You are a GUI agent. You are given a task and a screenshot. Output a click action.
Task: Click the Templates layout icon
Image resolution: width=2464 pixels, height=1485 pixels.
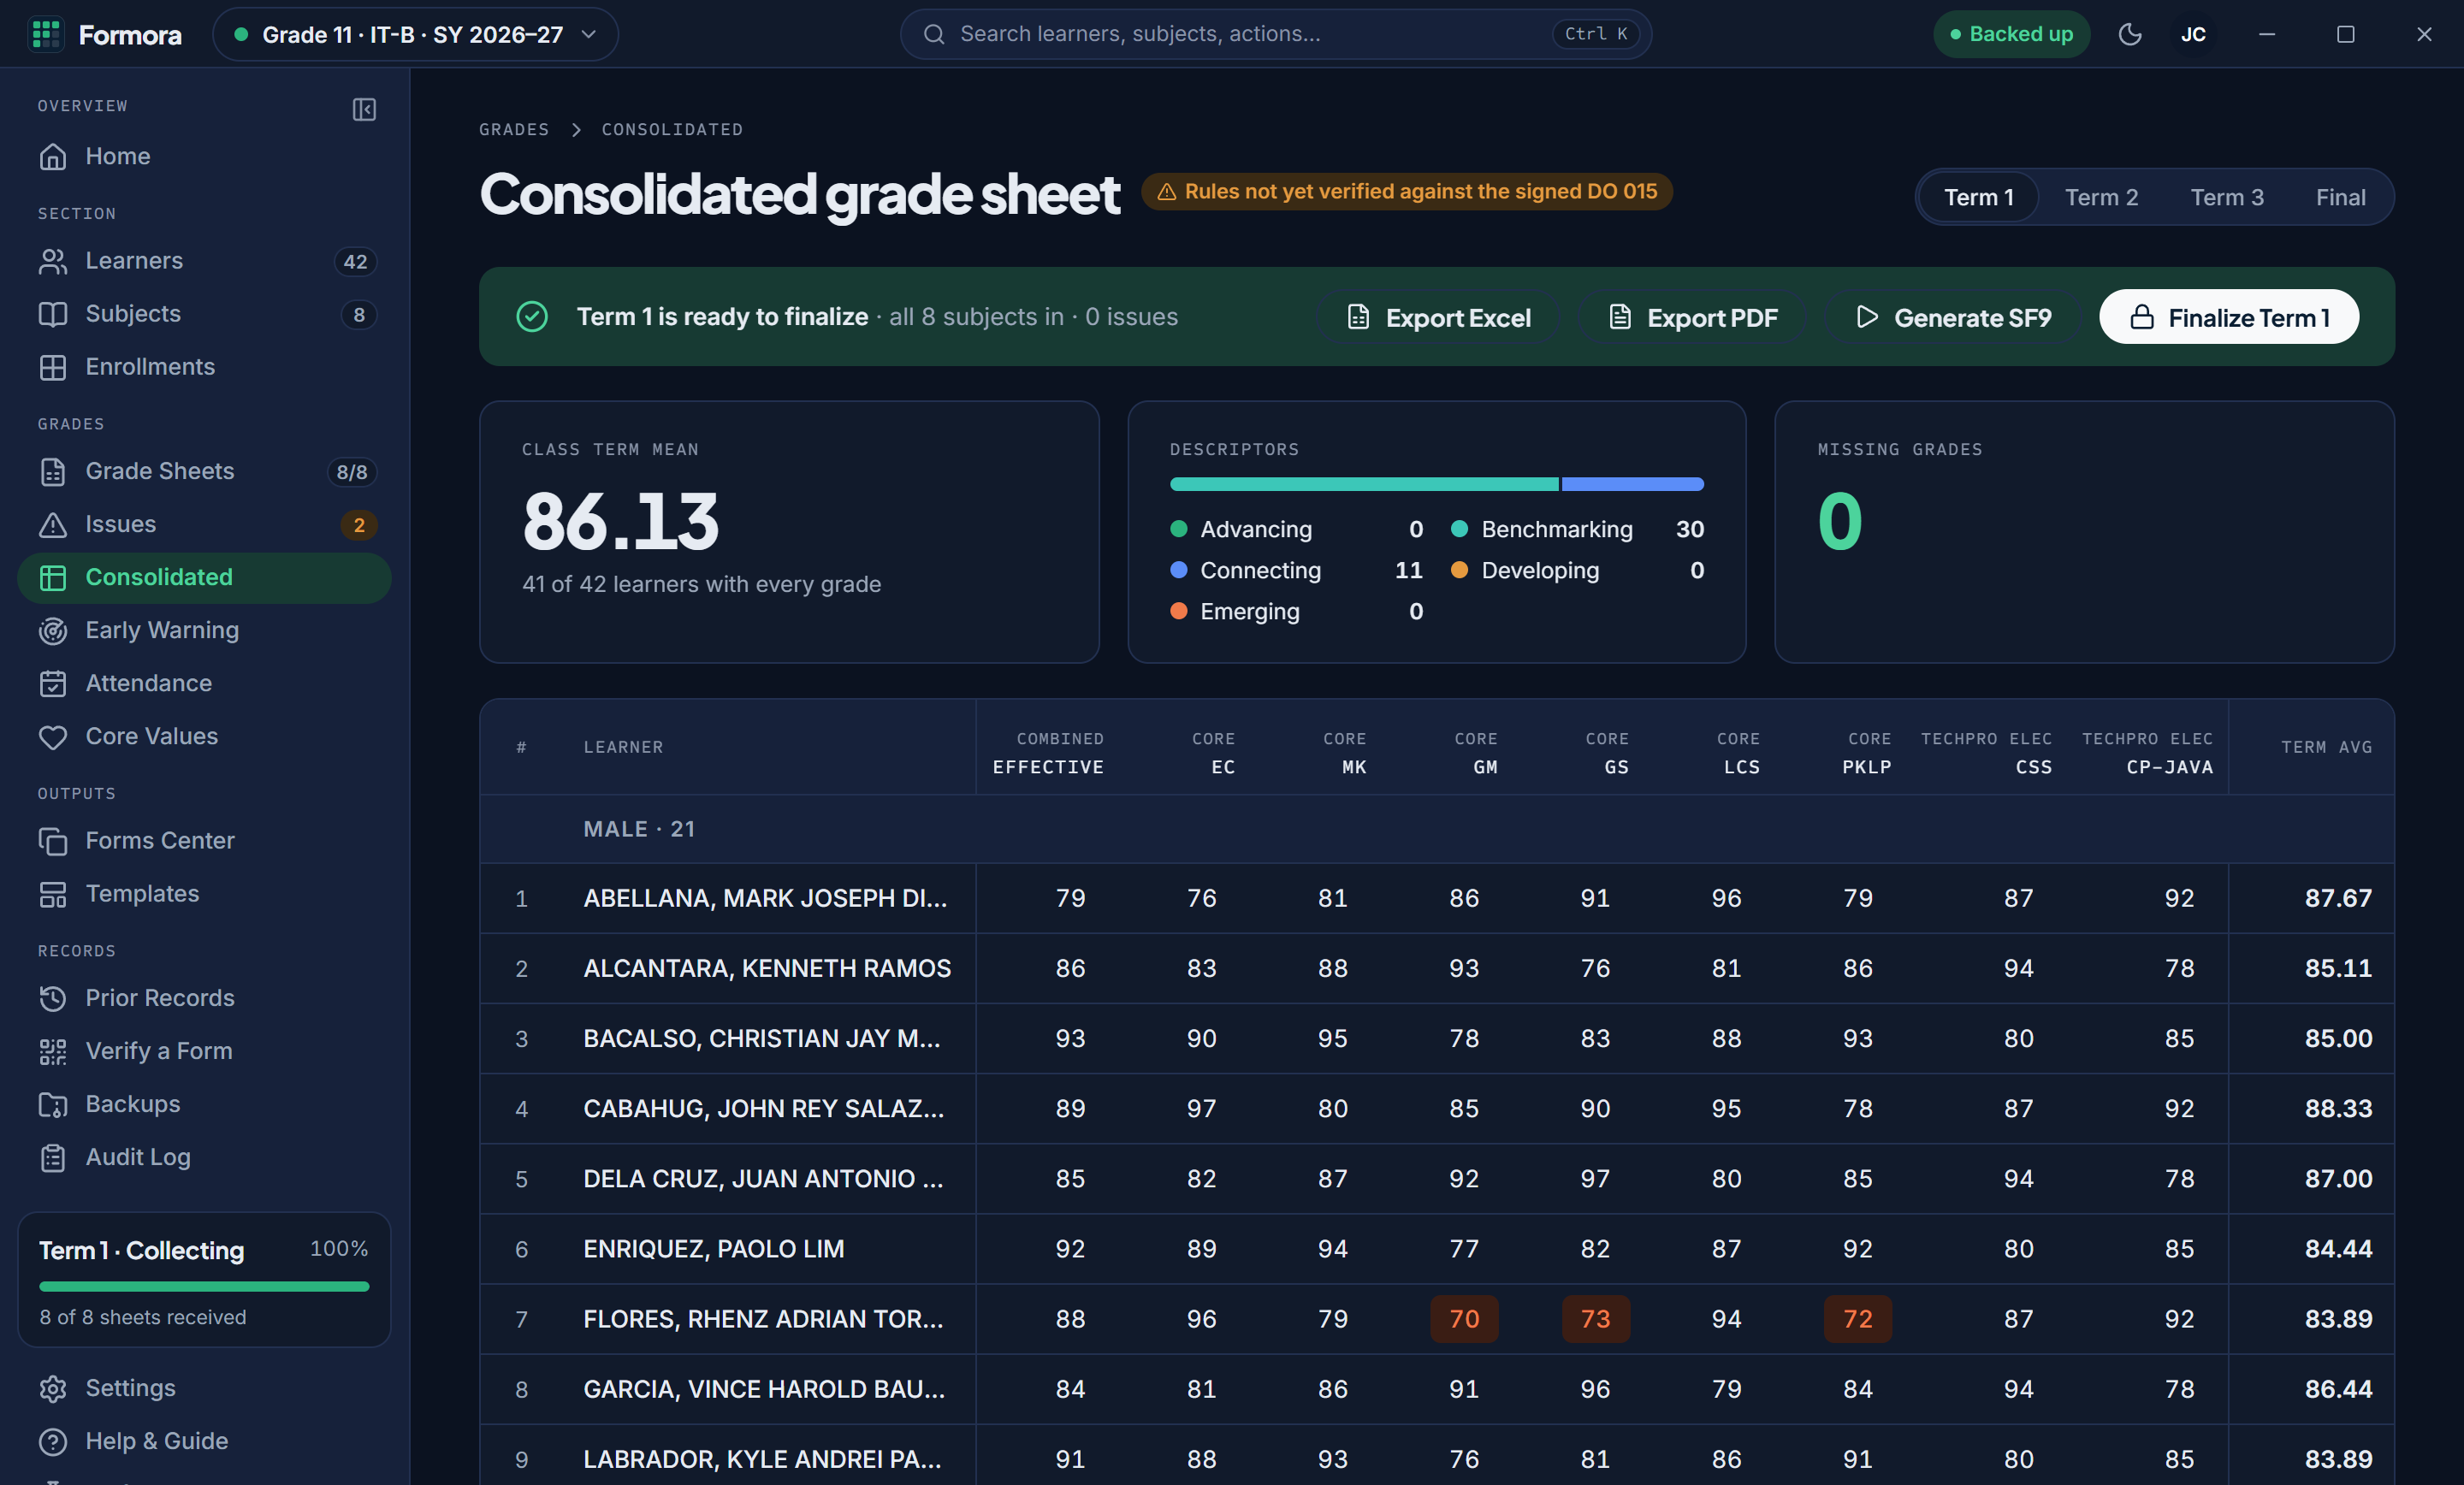pos(53,894)
